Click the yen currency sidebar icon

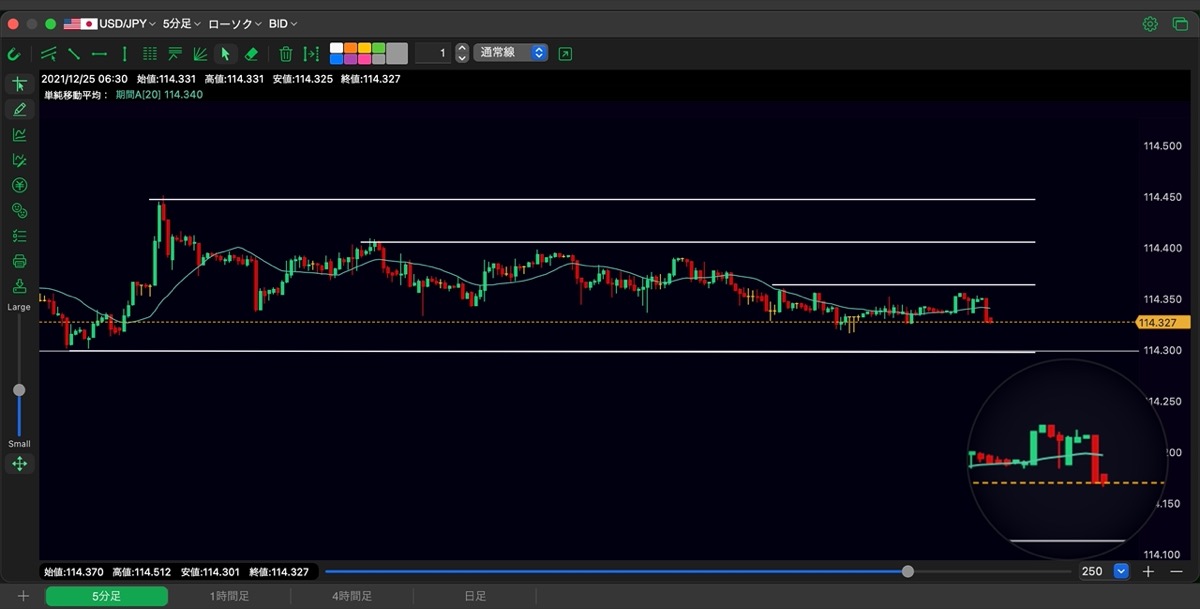19,185
